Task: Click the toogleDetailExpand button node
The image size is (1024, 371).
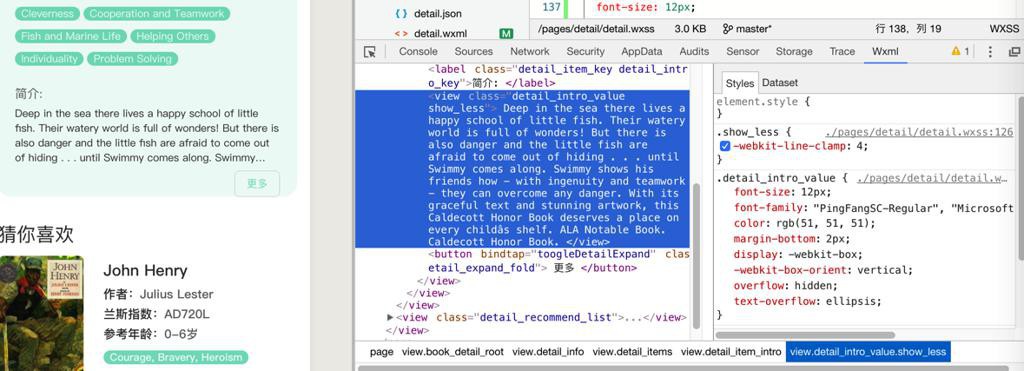Action: 558,261
